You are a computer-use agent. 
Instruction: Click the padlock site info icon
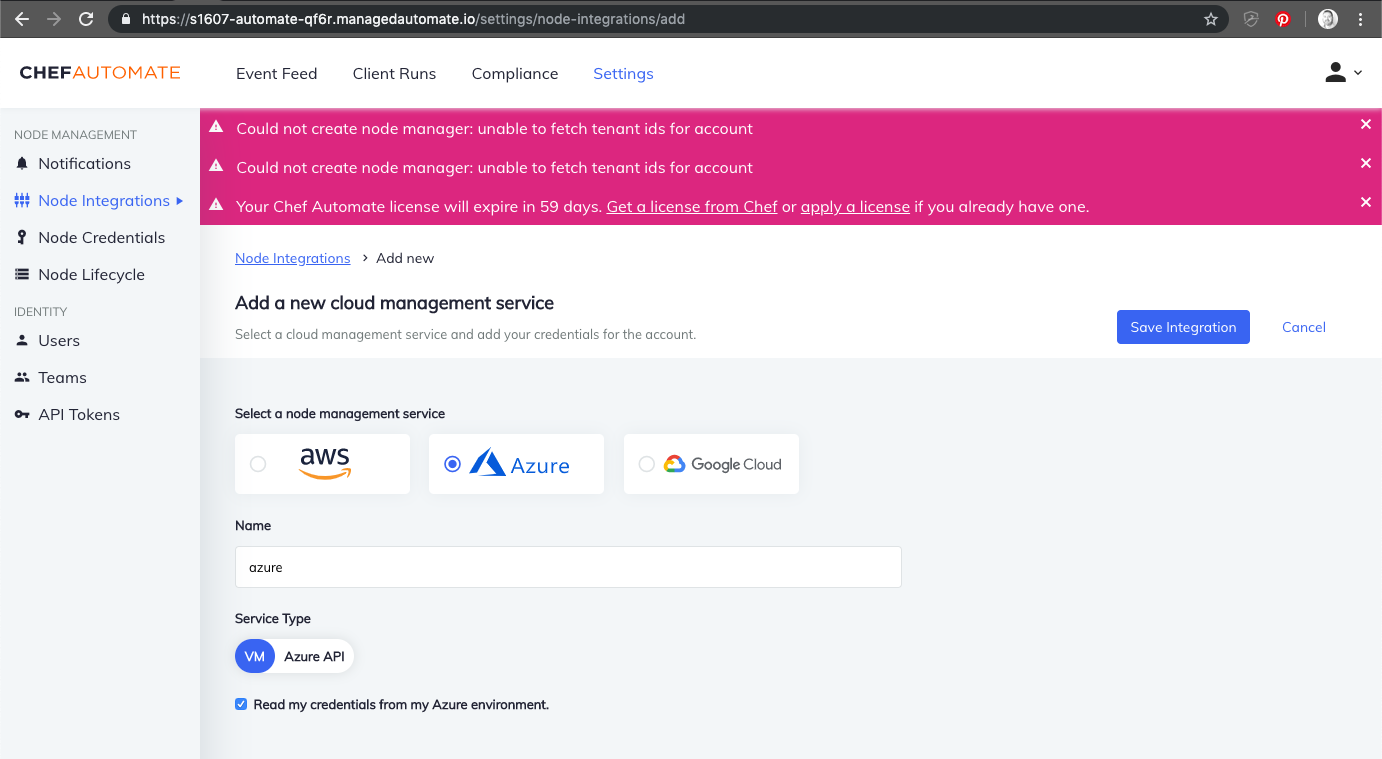[x=125, y=19]
